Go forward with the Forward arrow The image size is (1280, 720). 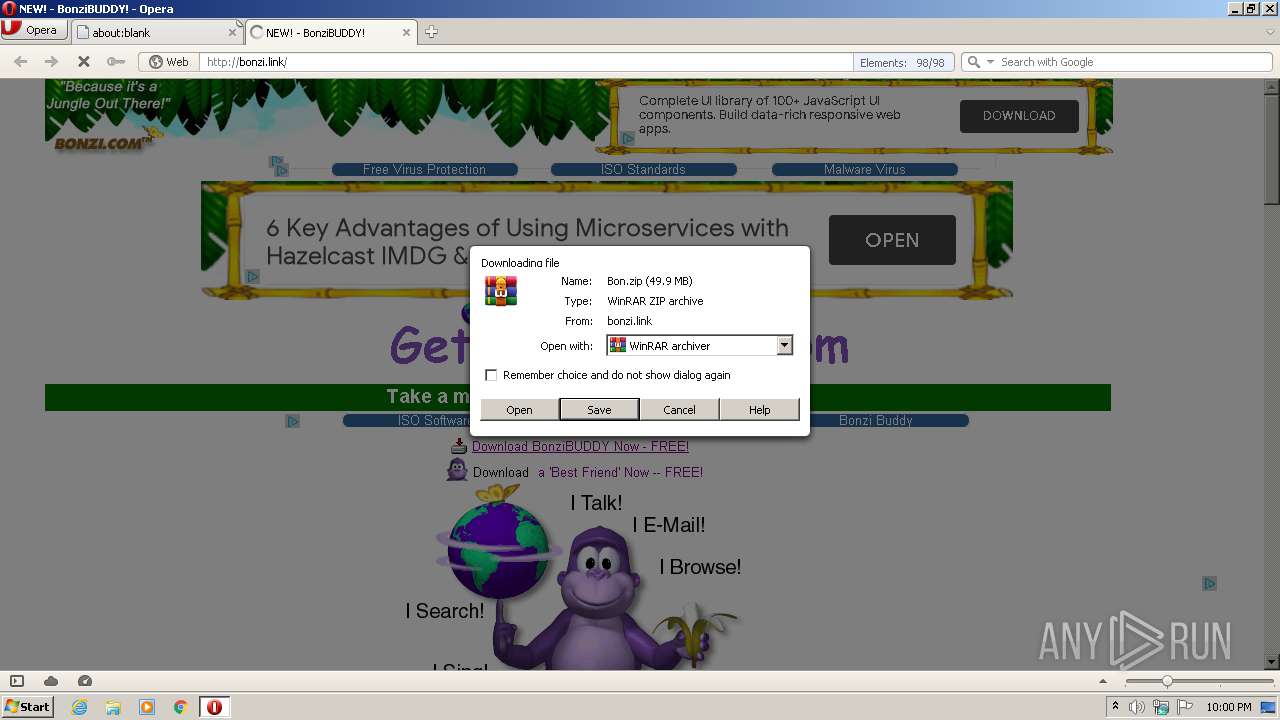[52, 62]
